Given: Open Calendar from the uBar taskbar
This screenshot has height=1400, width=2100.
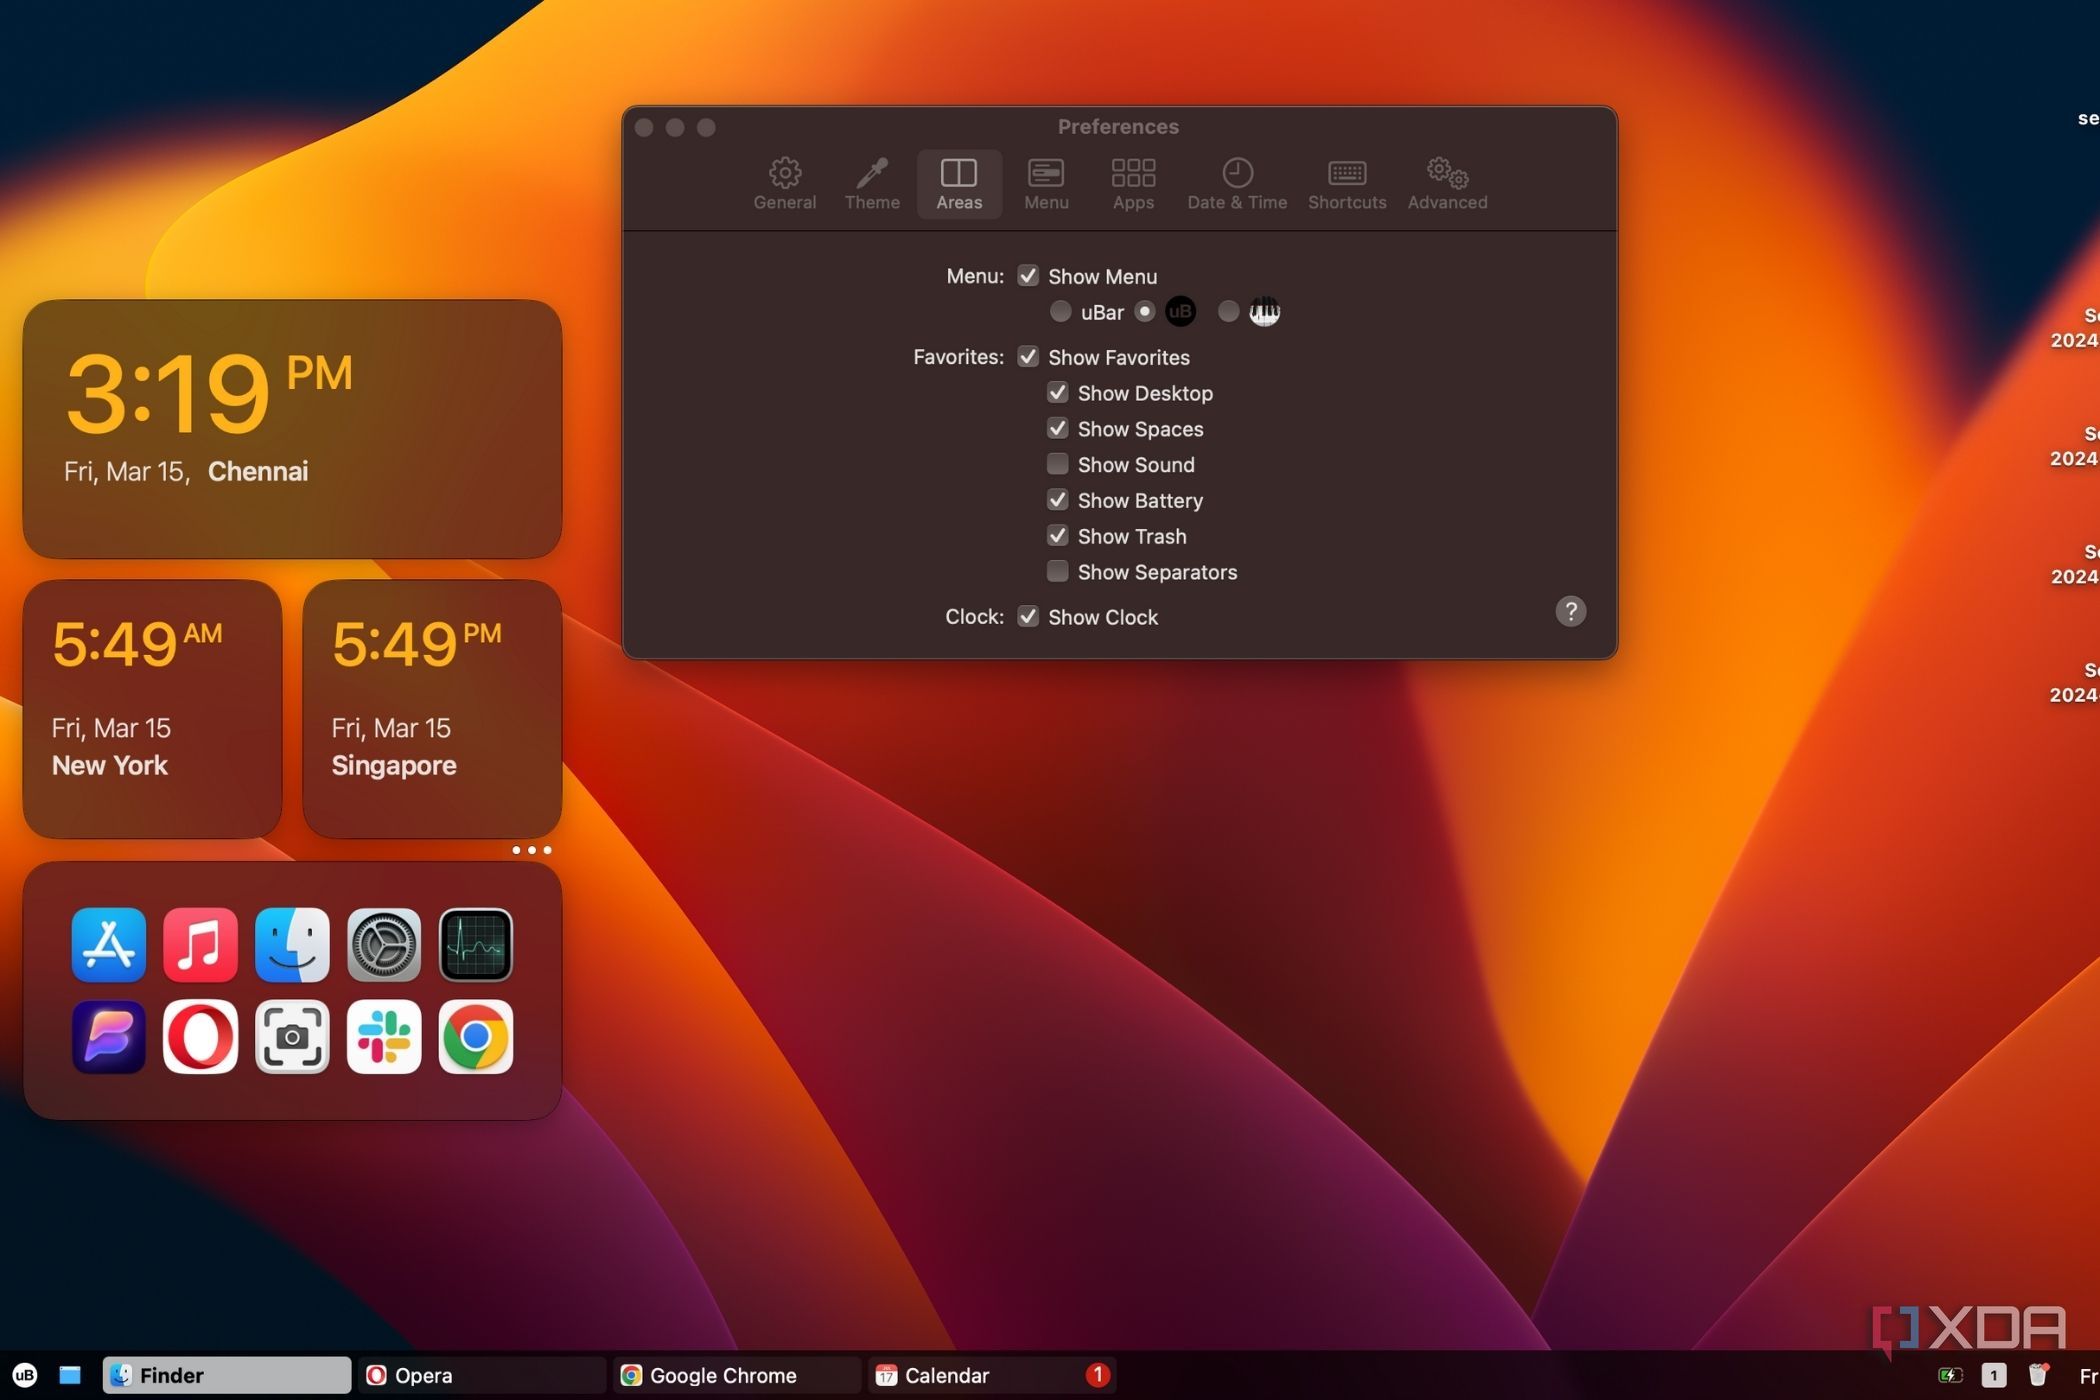Looking at the screenshot, I should tap(991, 1375).
